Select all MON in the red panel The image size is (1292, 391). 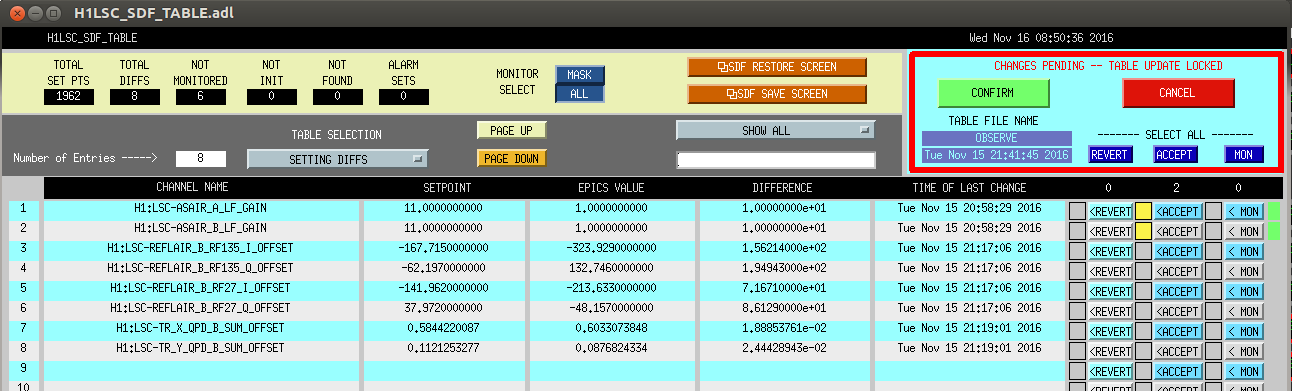1244,155
